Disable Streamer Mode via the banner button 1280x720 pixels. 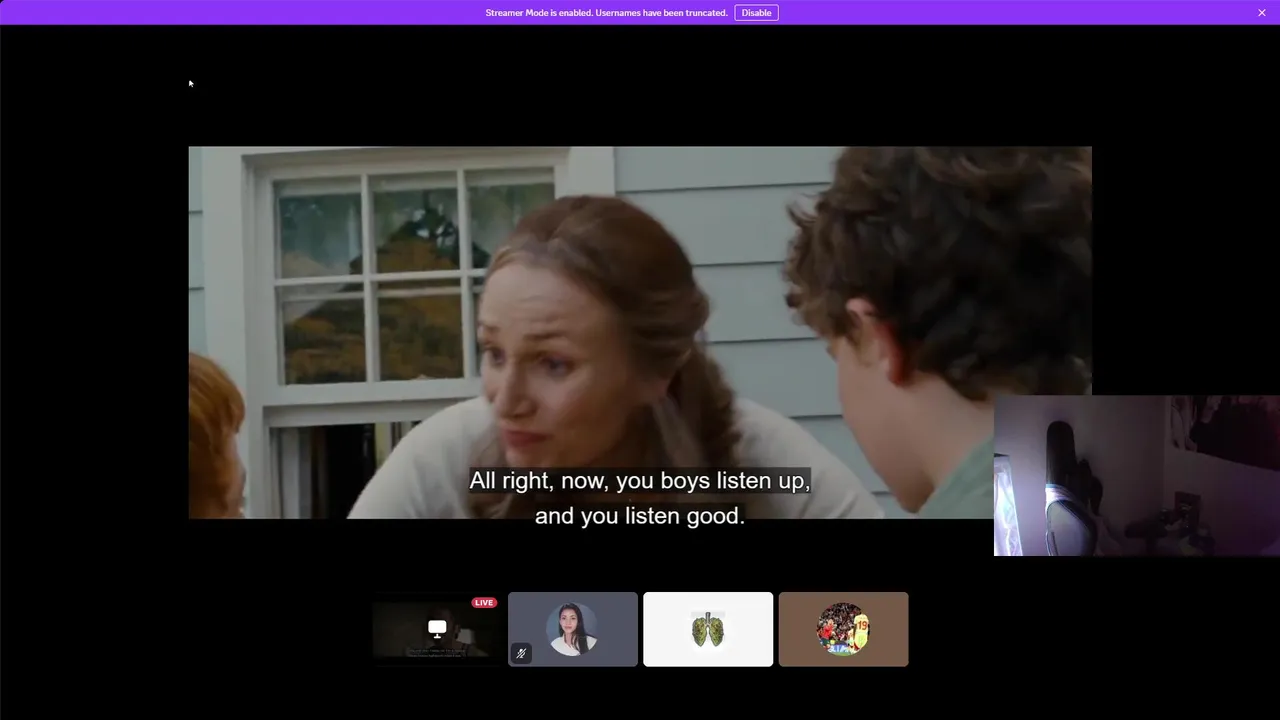[x=756, y=13]
